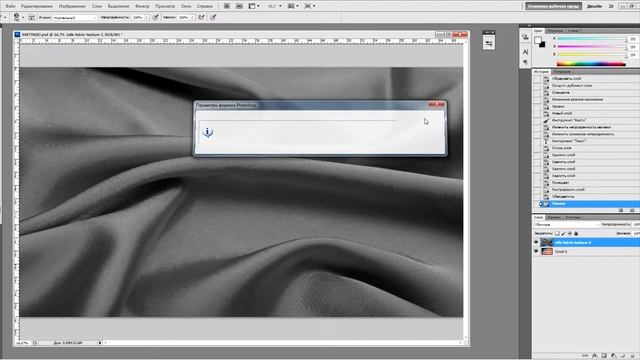The height and width of the screenshot is (360, 640).
Task: Open the Режим mode dropdown
Action: coord(75,18)
